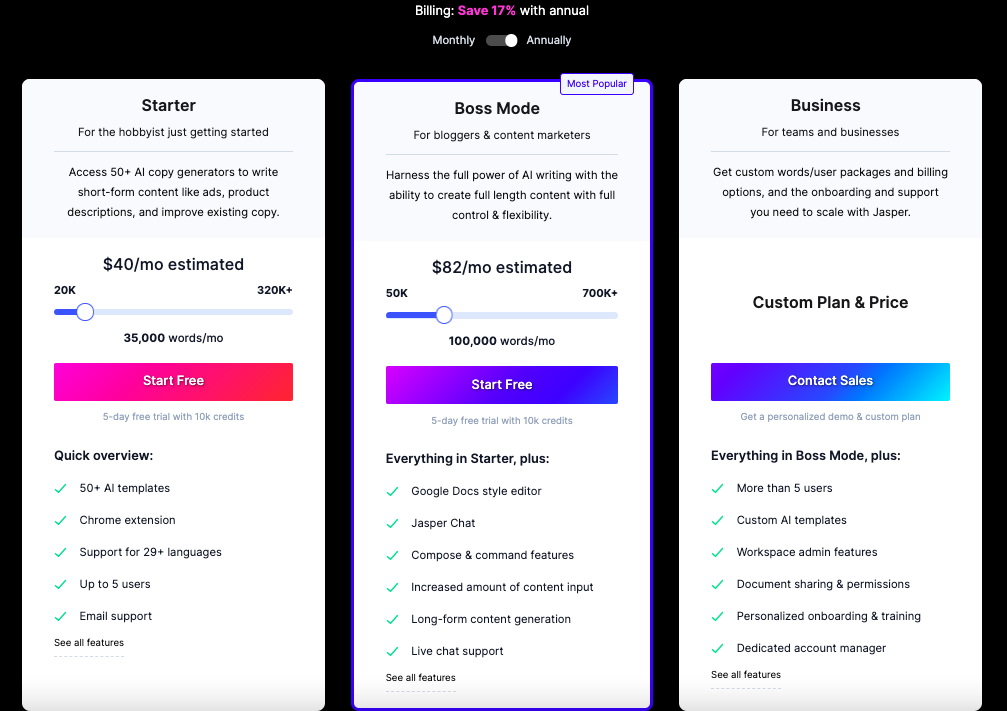The width and height of the screenshot is (1007, 711).
Task: Expand See all features under Boss Mode
Action: pyautogui.click(x=421, y=678)
